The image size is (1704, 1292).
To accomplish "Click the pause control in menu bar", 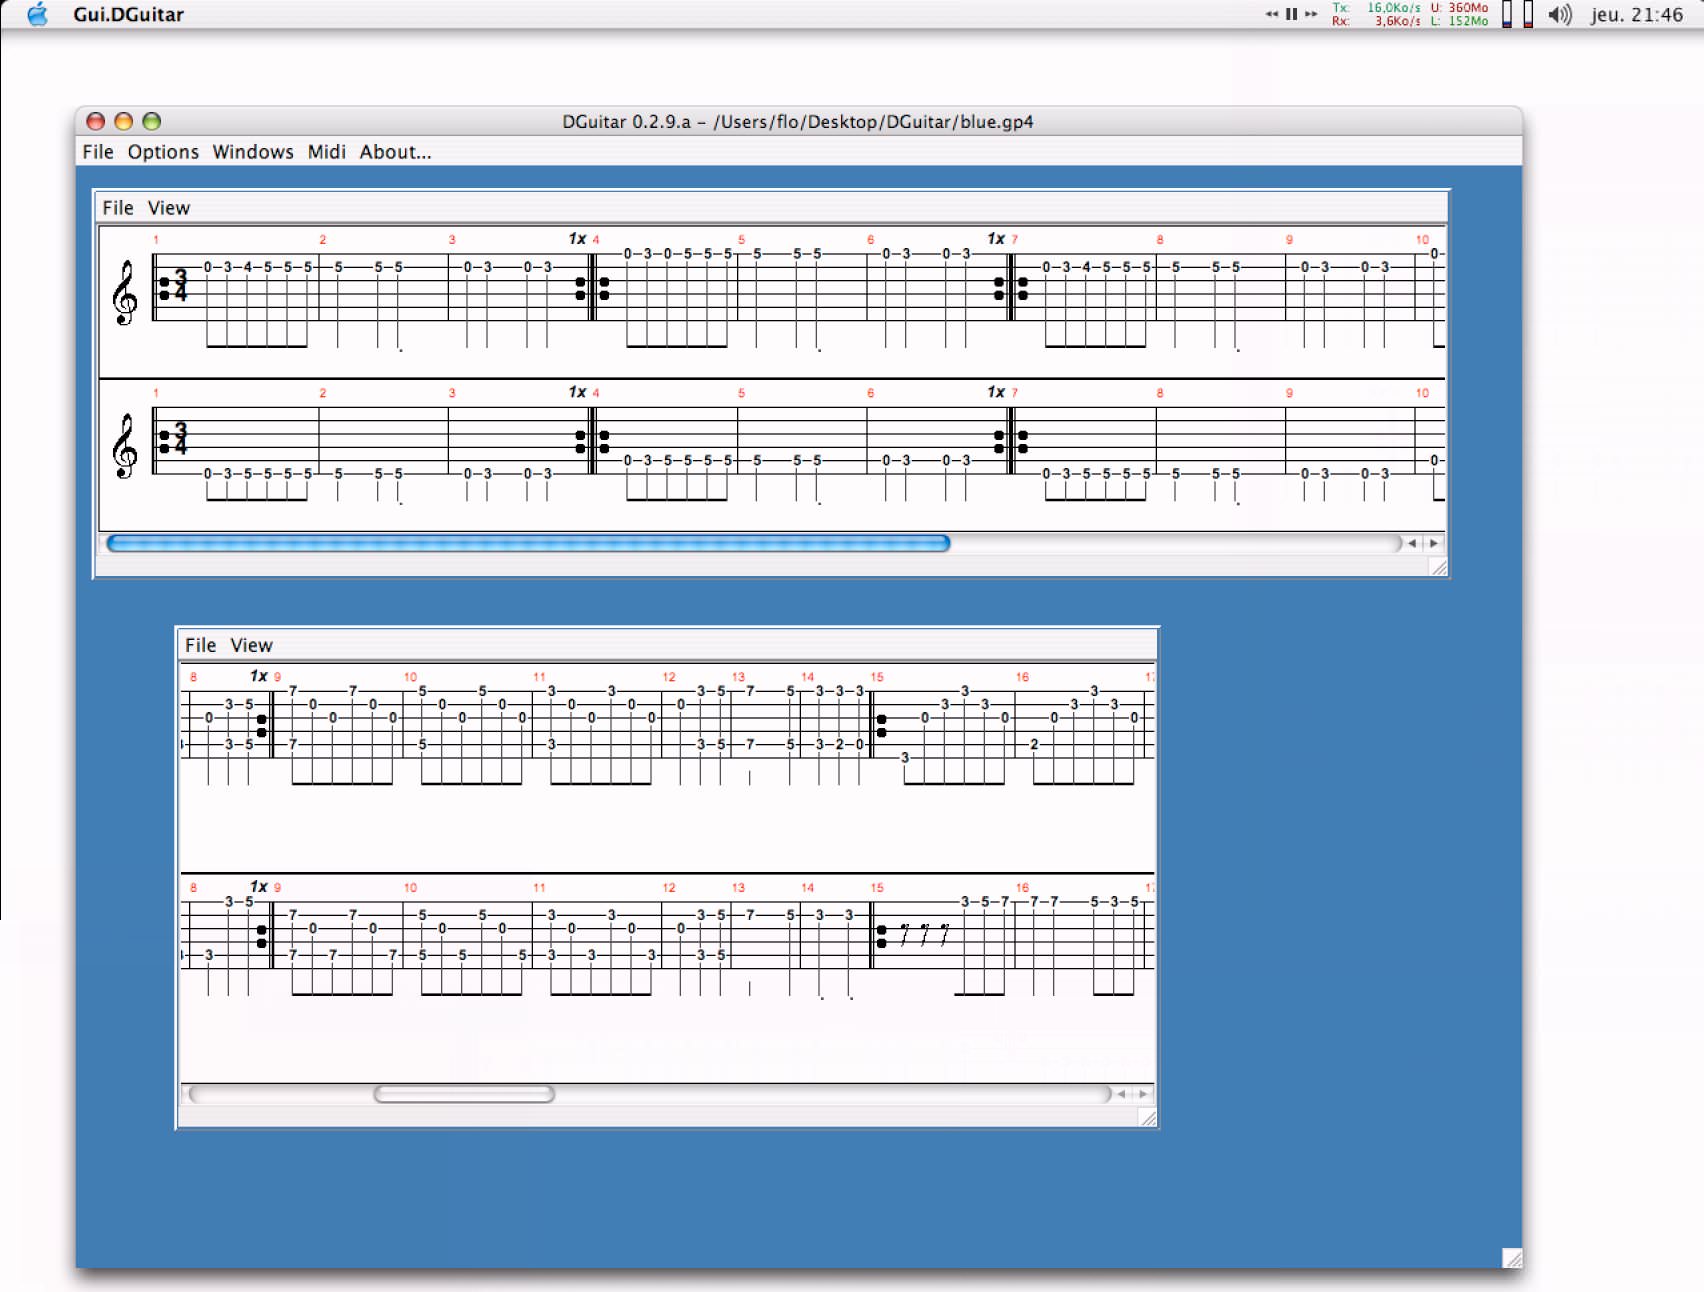I will pyautogui.click(x=1291, y=14).
